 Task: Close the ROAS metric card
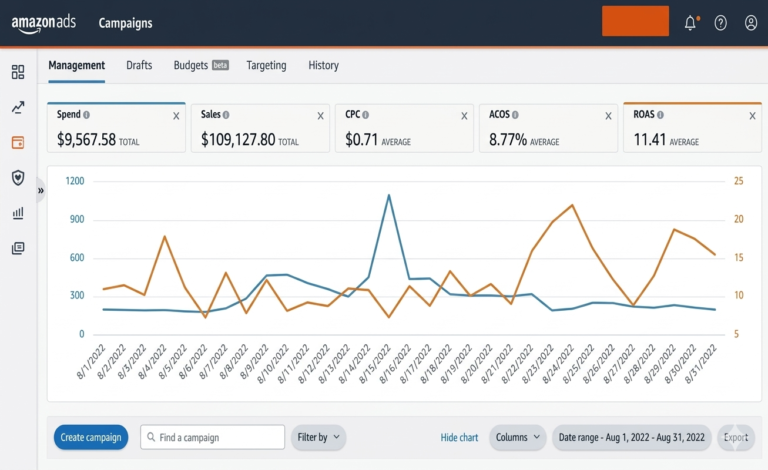coord(752,116)
